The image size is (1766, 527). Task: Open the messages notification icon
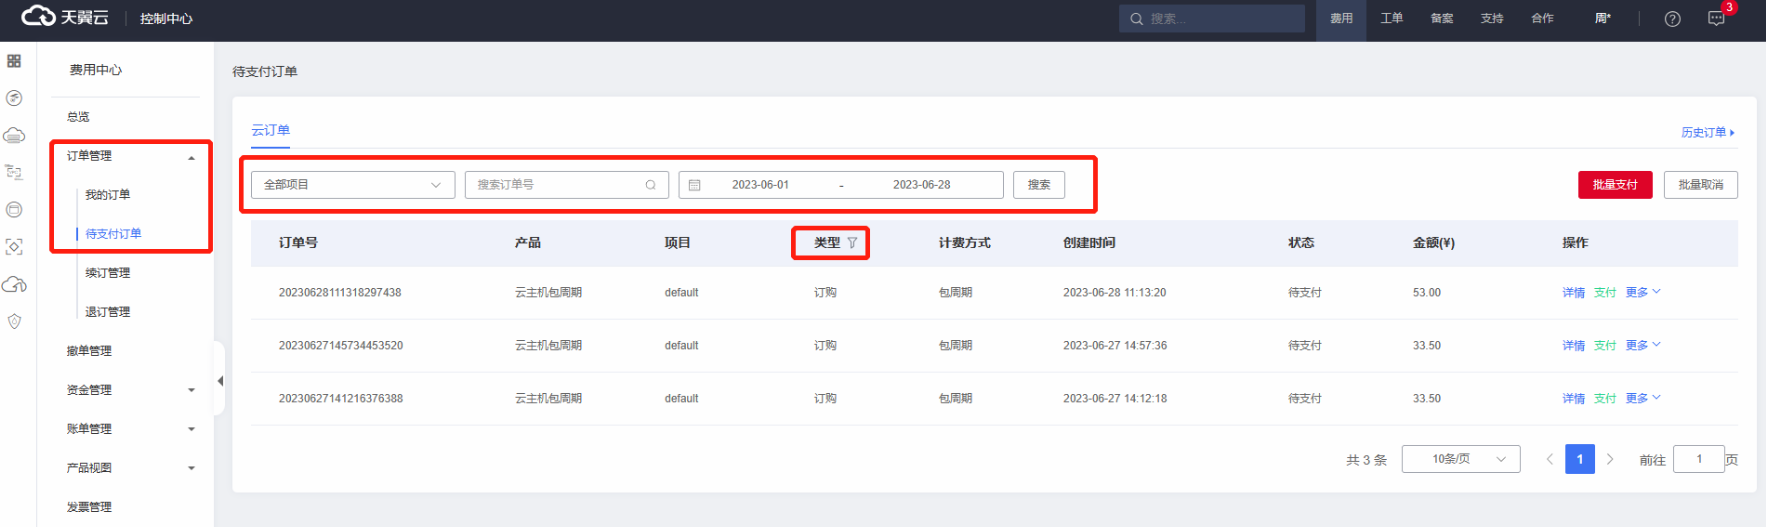tap(1716, 19)
